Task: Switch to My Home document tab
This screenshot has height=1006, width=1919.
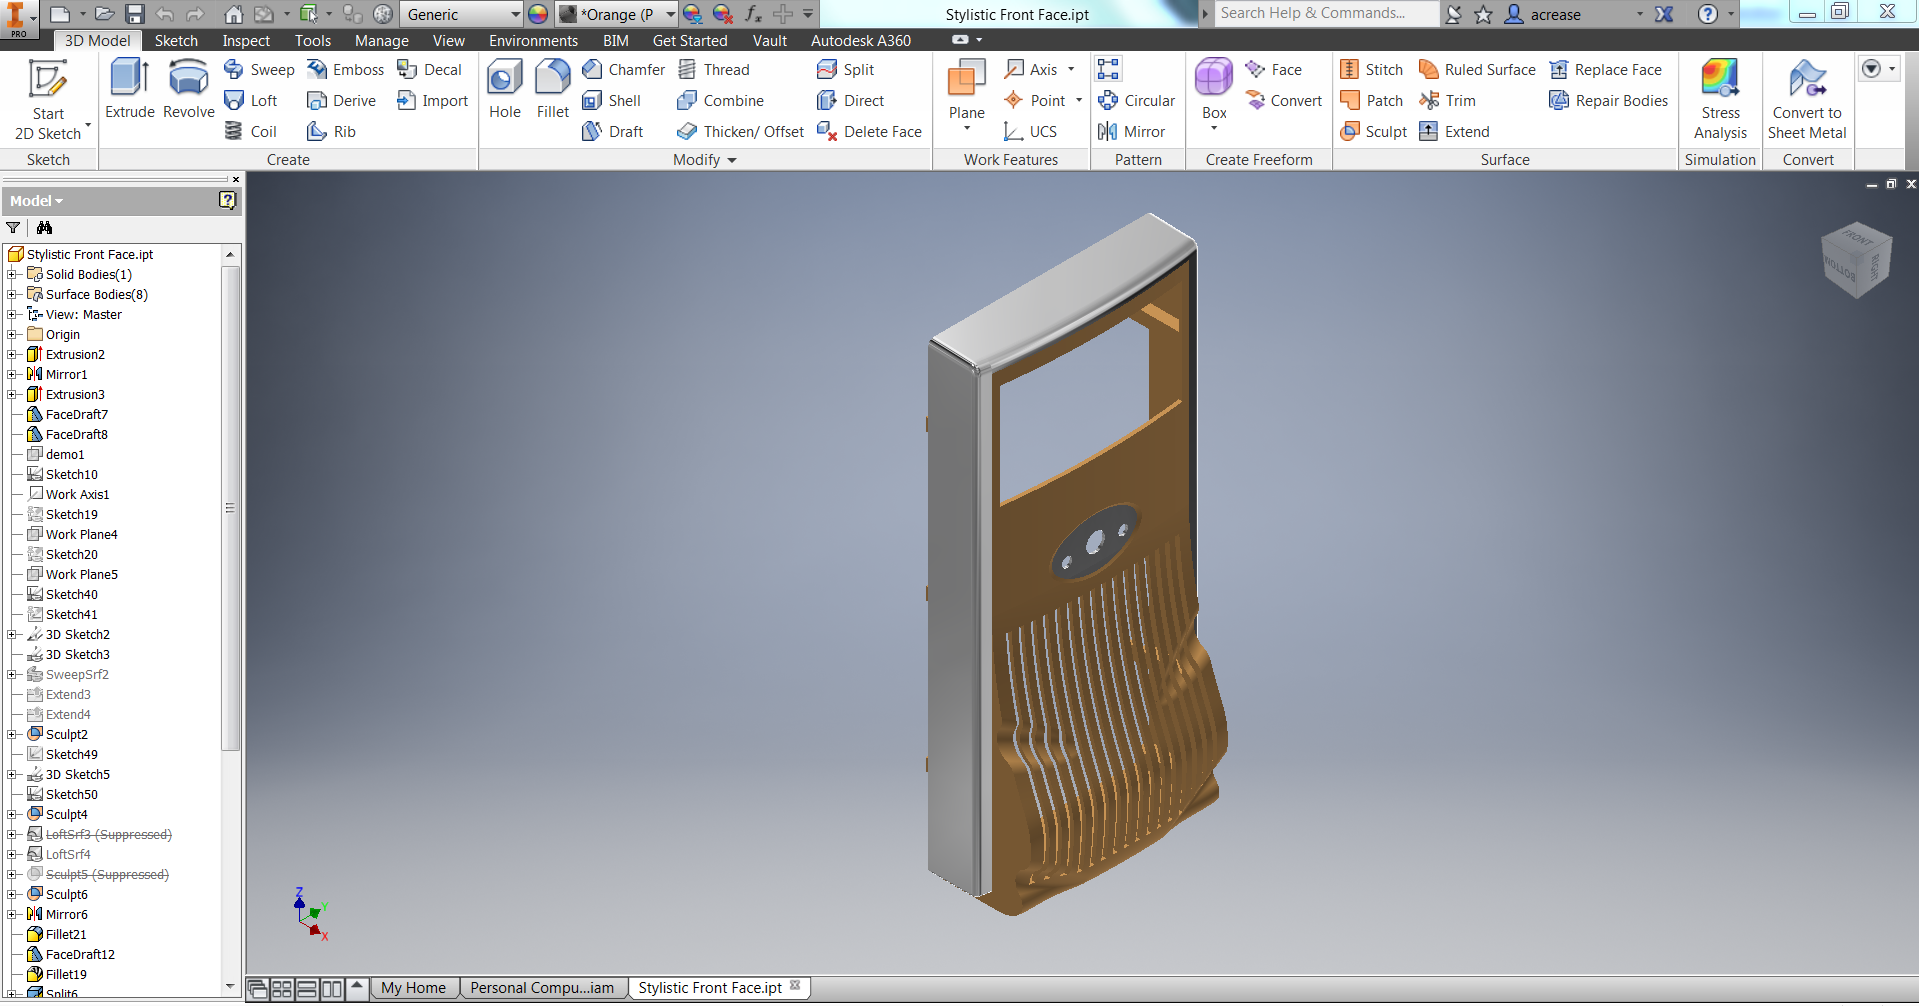Action: (x=413, y=988)
